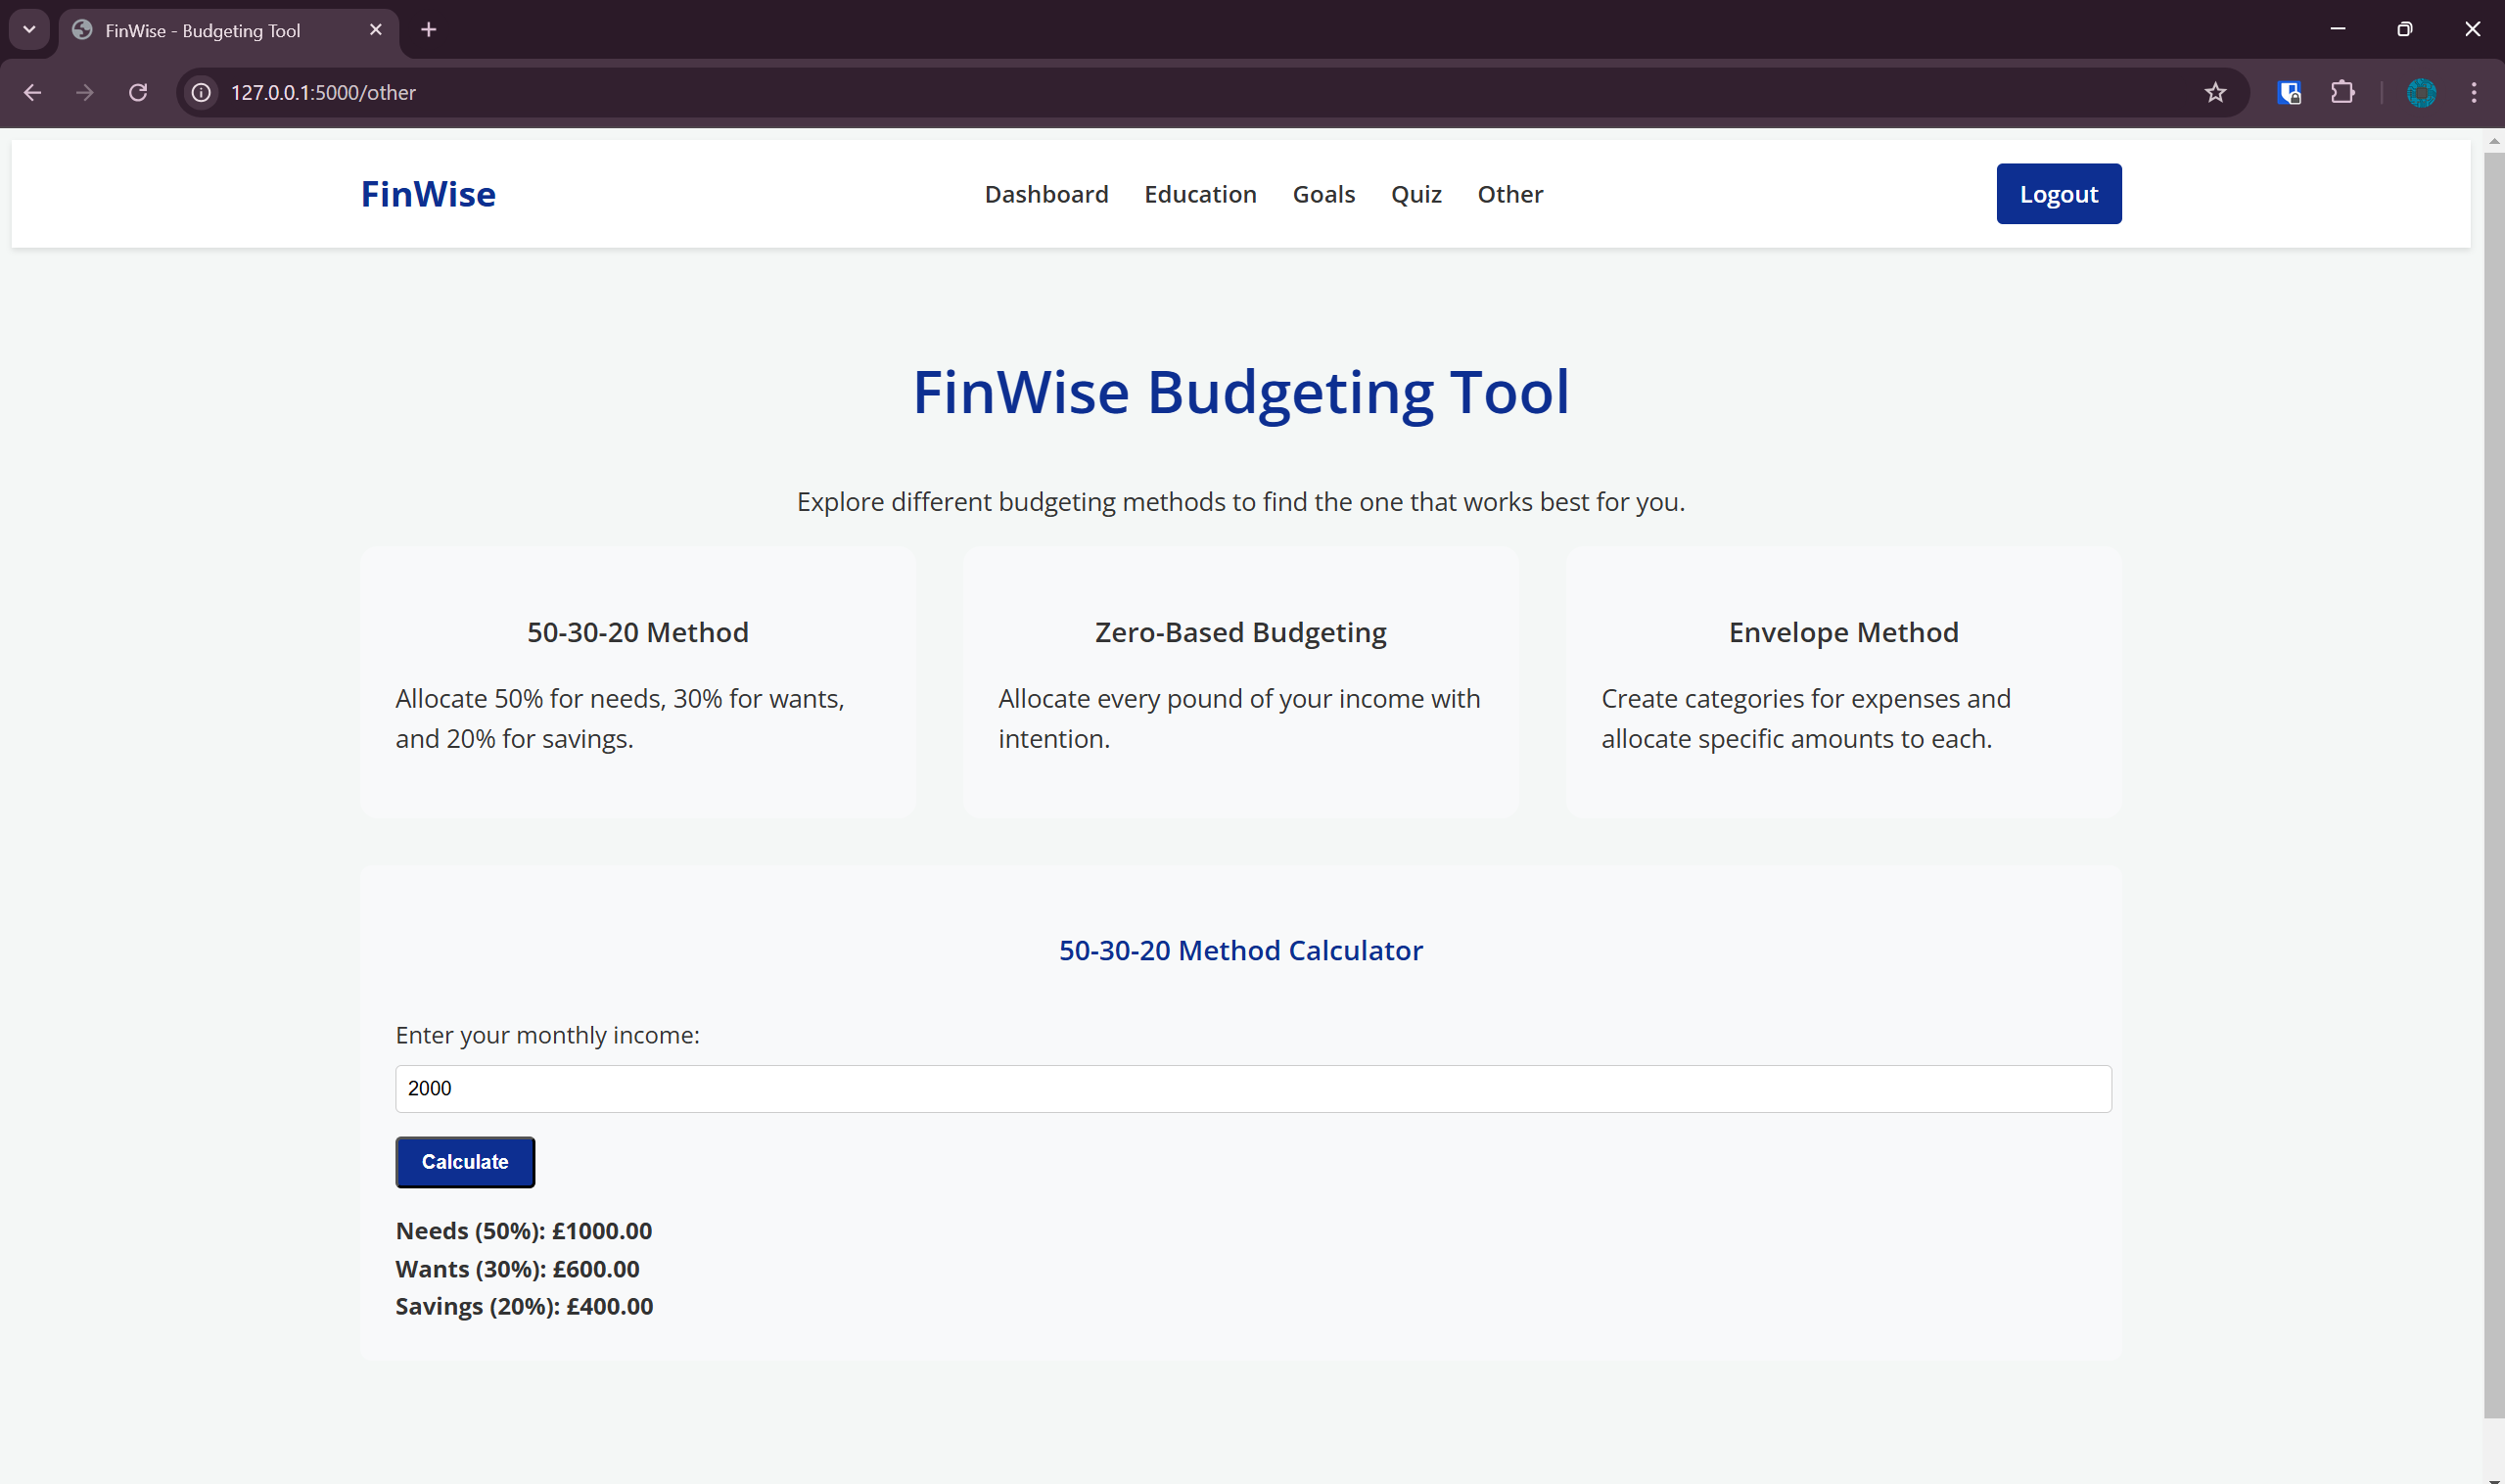2505x1484 pixels.
Task: Select the Zero-Based Budgeting card
Action: coord(1240,682)
